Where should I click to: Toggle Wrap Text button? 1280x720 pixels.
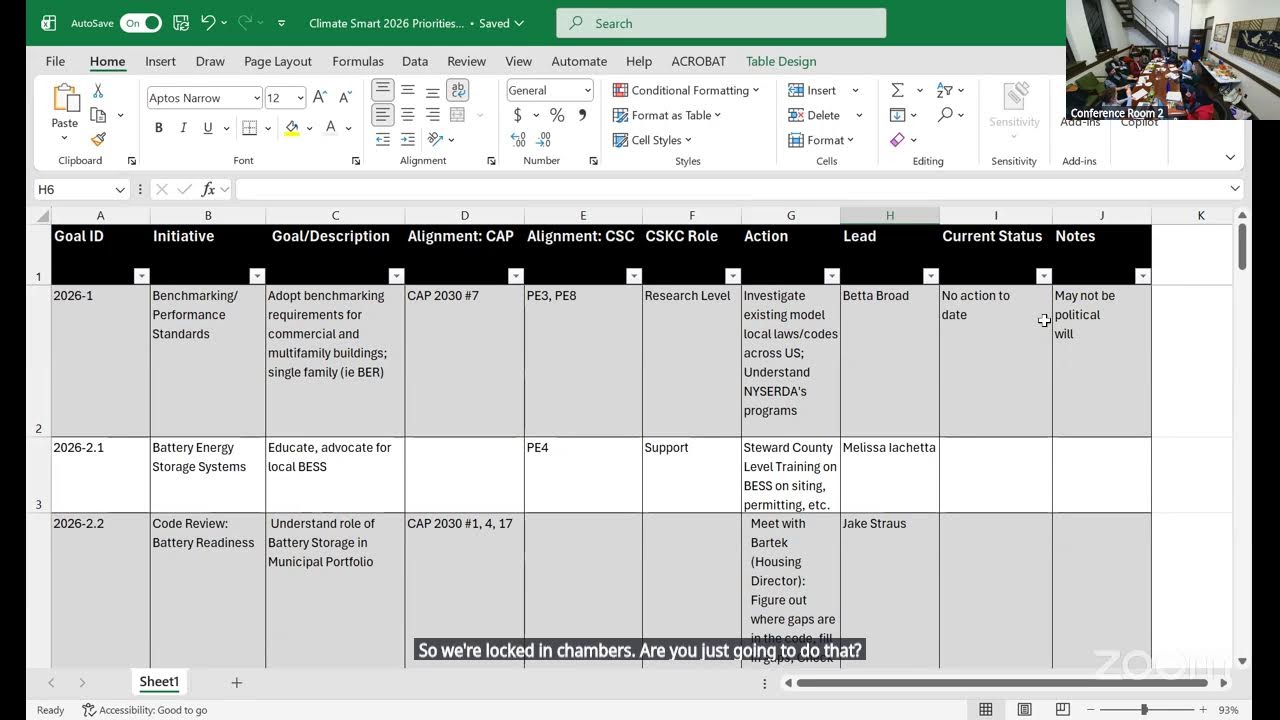457,90
